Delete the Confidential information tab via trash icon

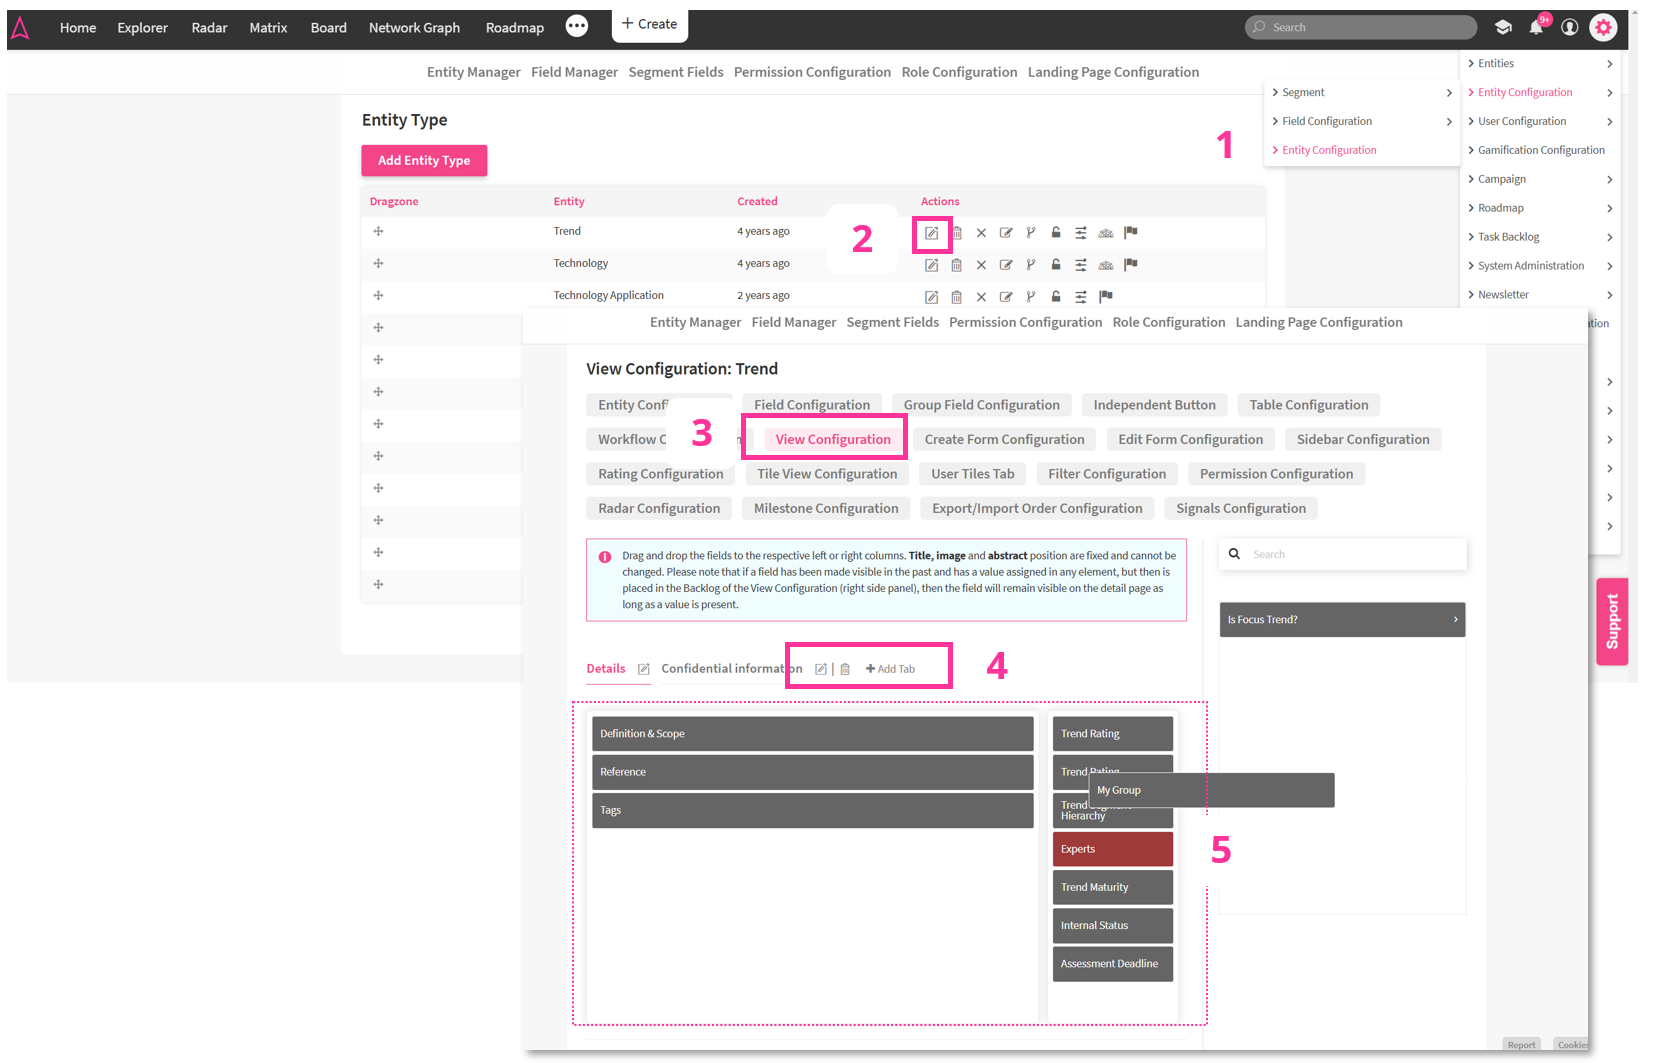845,669
